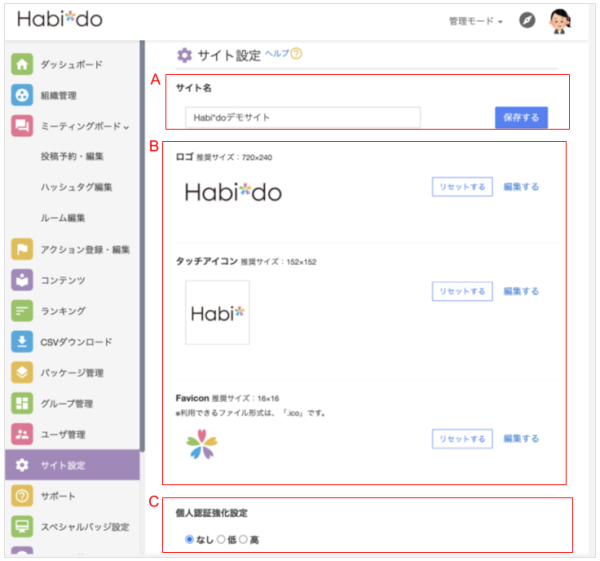This screenshot has width=600, height=561.
Task: Click the meeting board chat icon
Action: click(x=22, y=126)
